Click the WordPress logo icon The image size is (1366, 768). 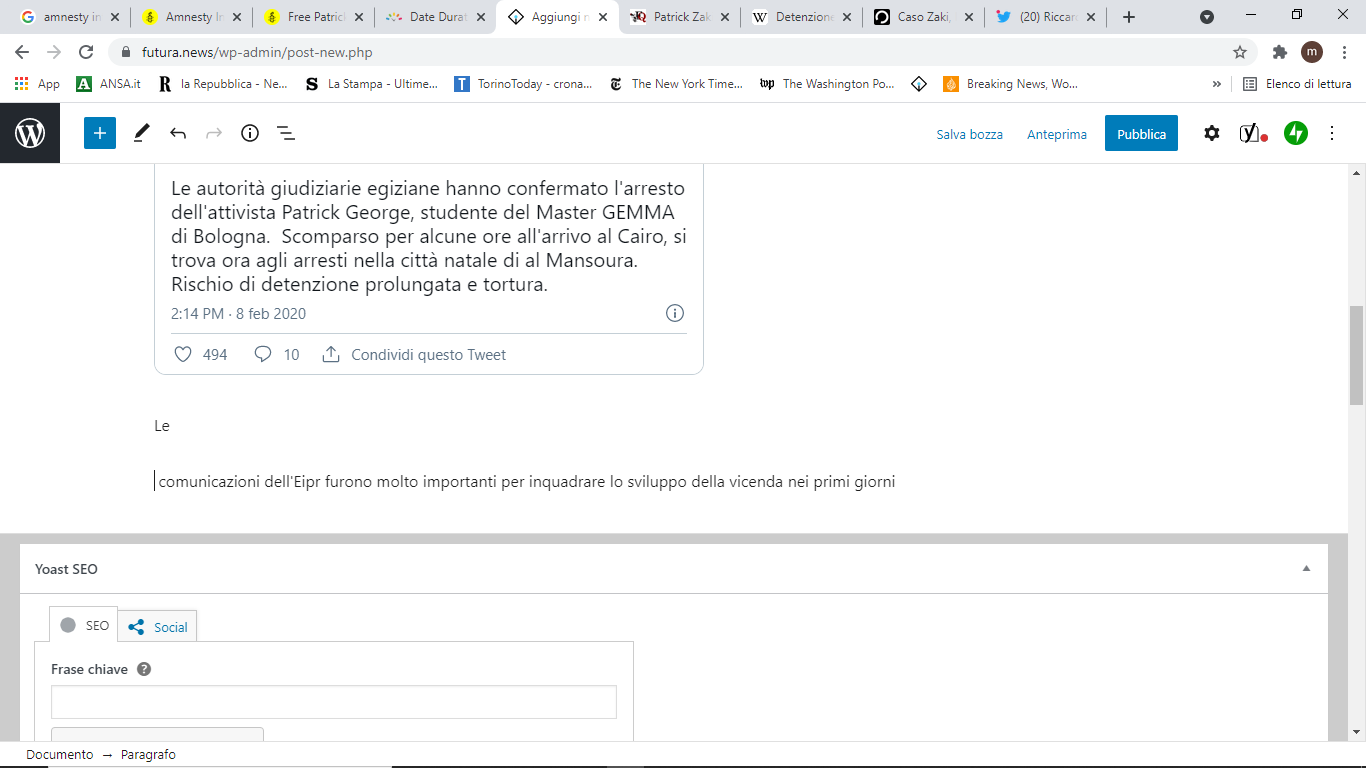pos(30,133)
